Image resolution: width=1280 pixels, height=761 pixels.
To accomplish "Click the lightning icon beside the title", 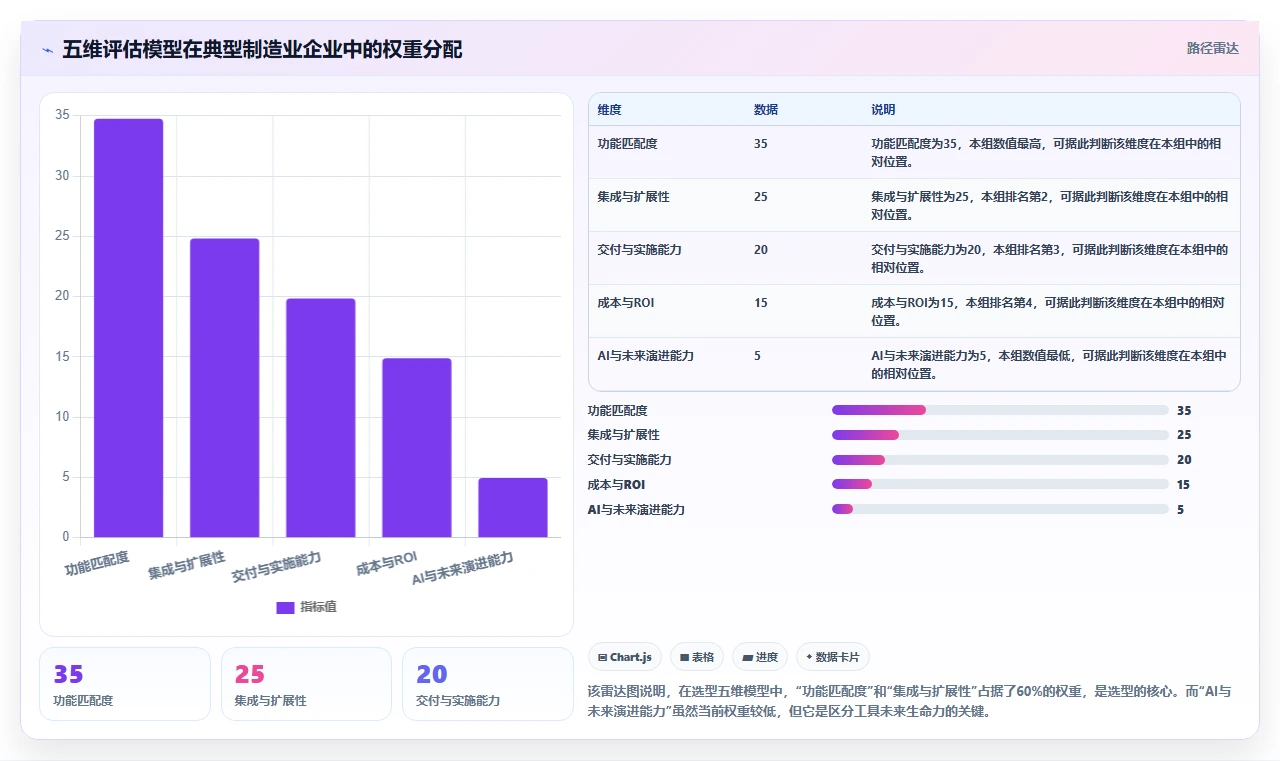I will click(47, 50).
